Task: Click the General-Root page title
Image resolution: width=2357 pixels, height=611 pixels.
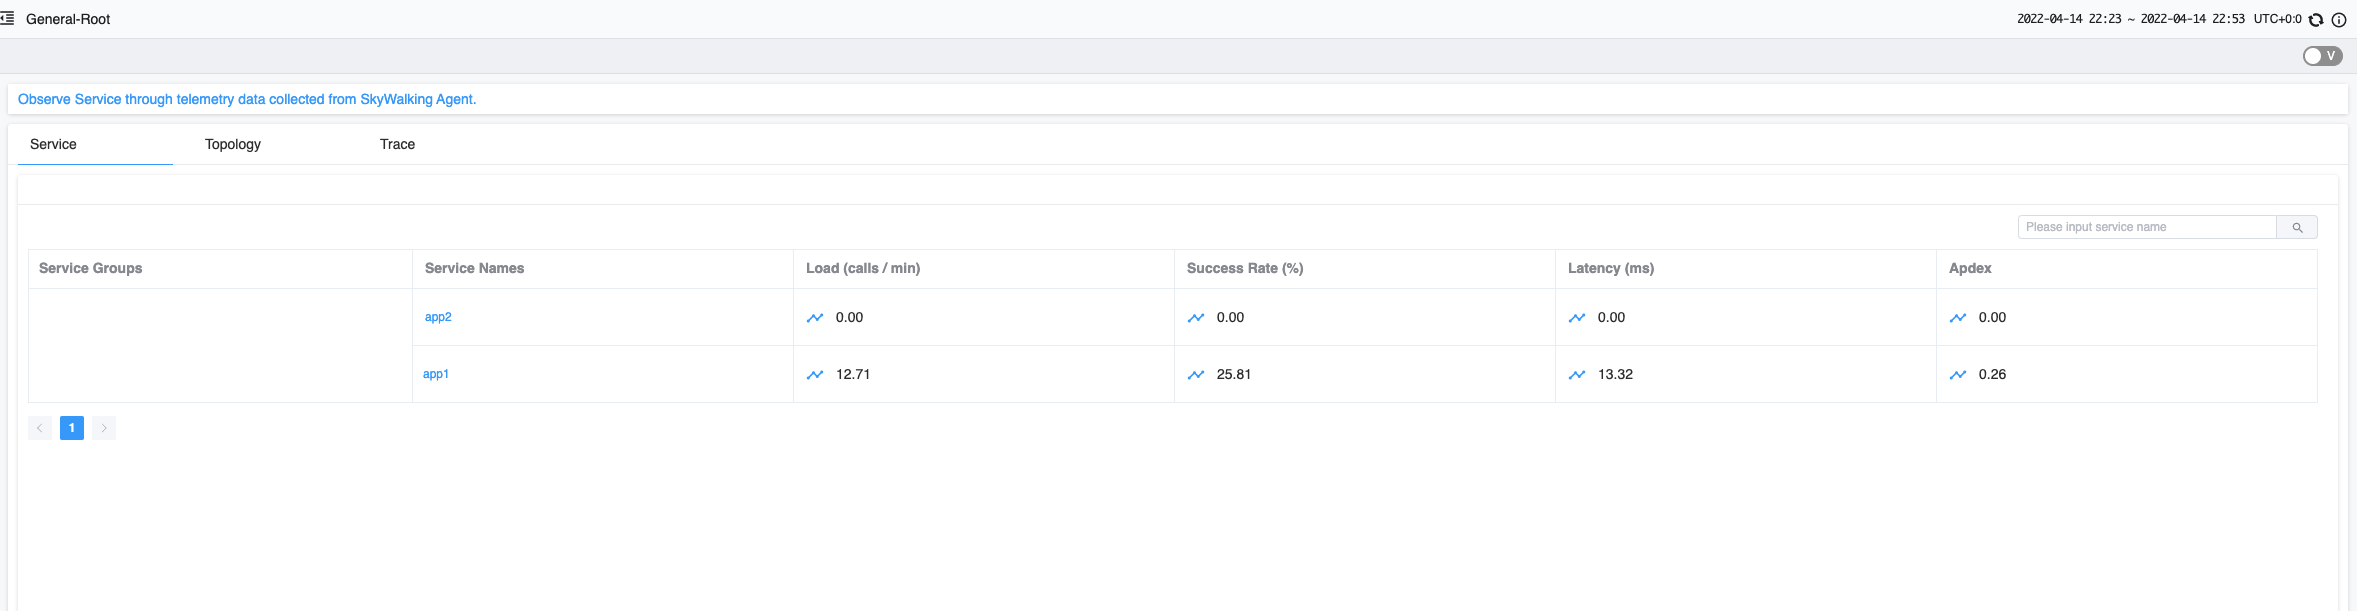Action: (68, 19)
